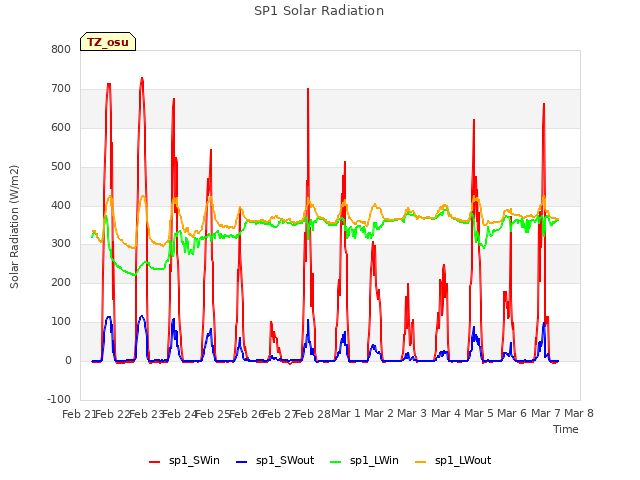The width and height of the screenshot is (640, 480).
Task: Click the 0 y-axis tick label
Action: pyautogui.click(x=68, y=360)
